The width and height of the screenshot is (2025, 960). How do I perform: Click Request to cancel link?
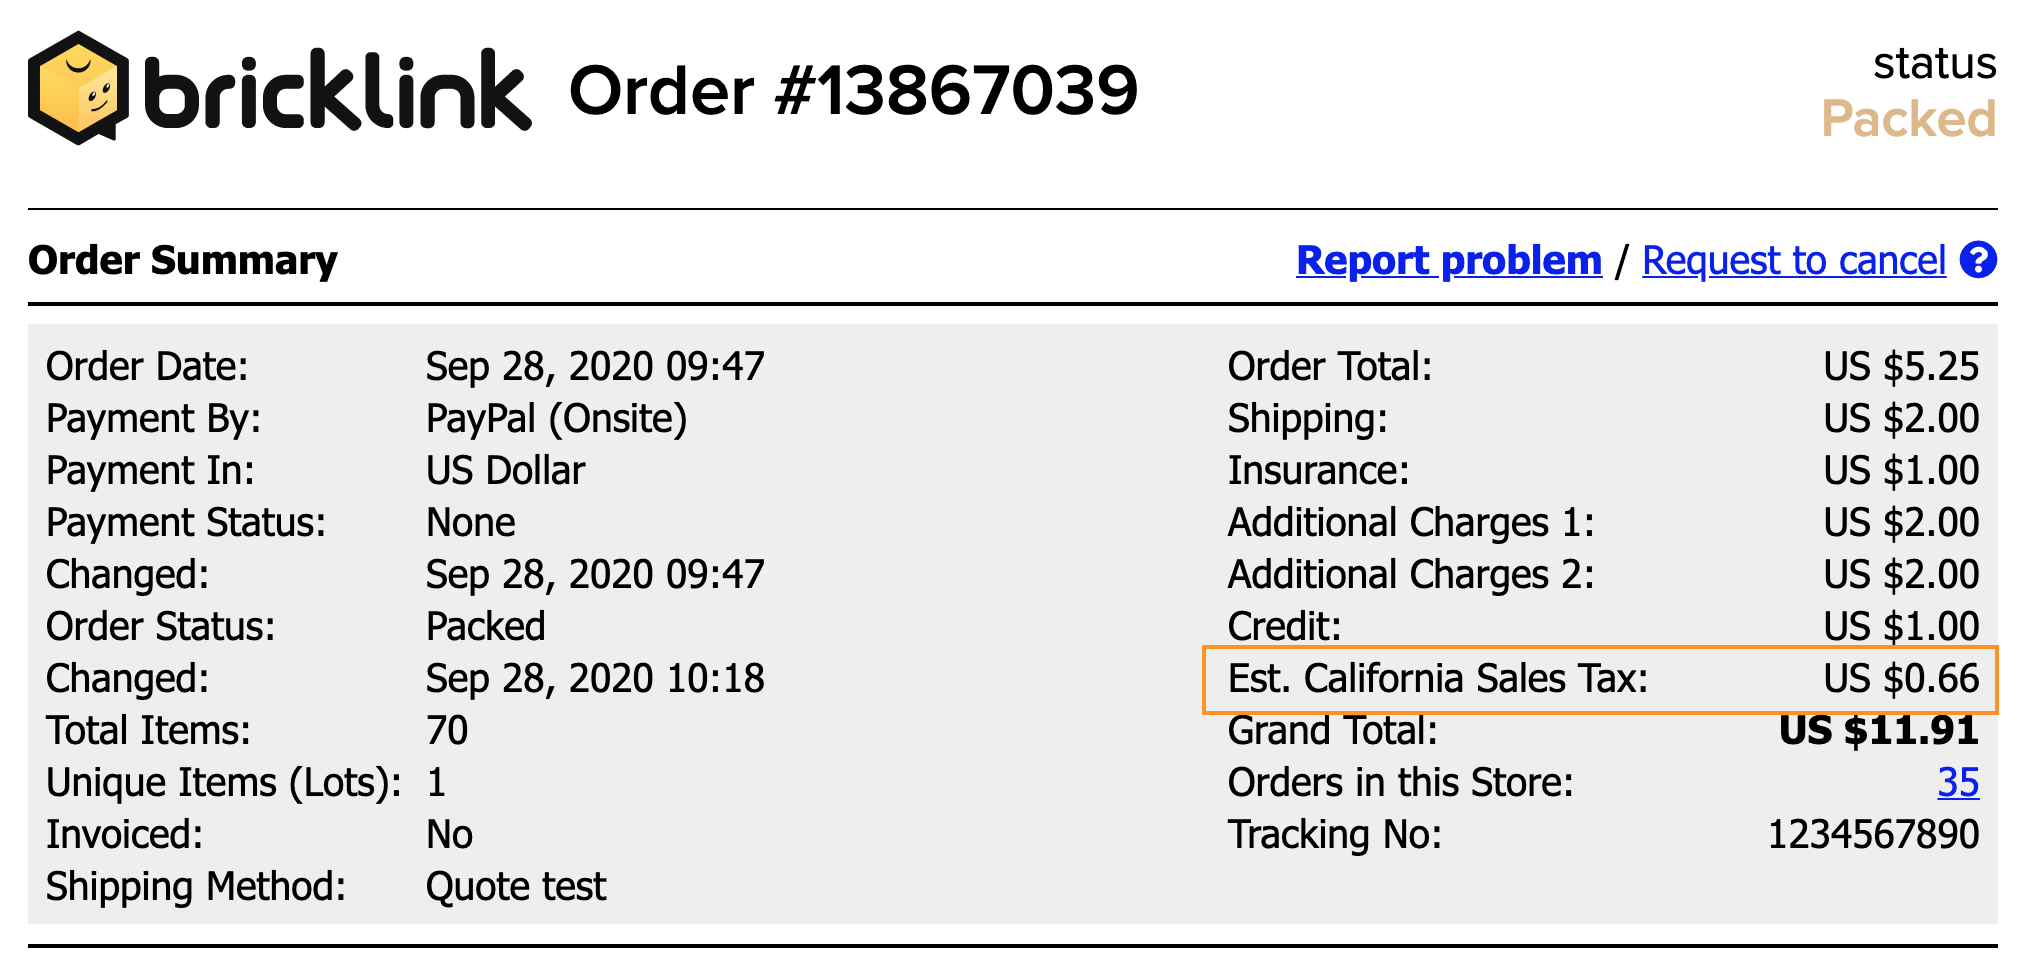[x=1794, y=260]
